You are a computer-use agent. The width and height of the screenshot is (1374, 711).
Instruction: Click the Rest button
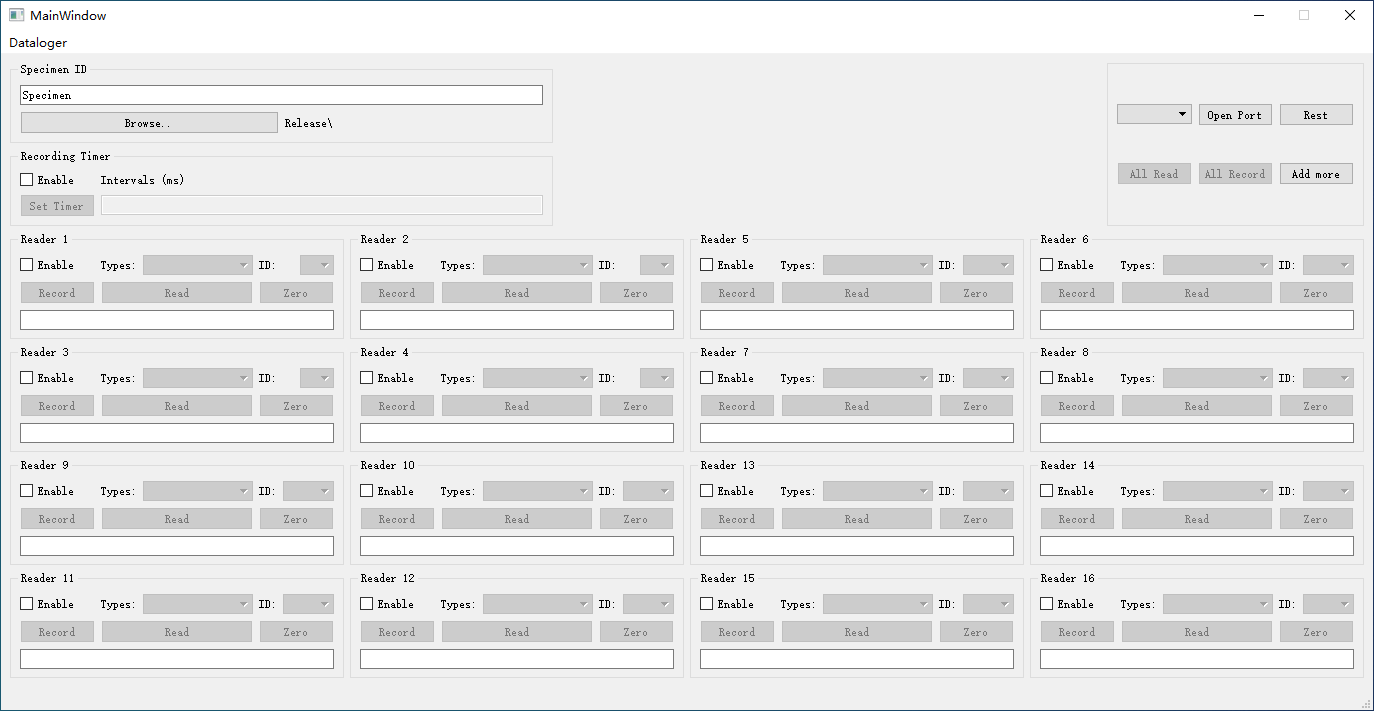[1316, 115]
